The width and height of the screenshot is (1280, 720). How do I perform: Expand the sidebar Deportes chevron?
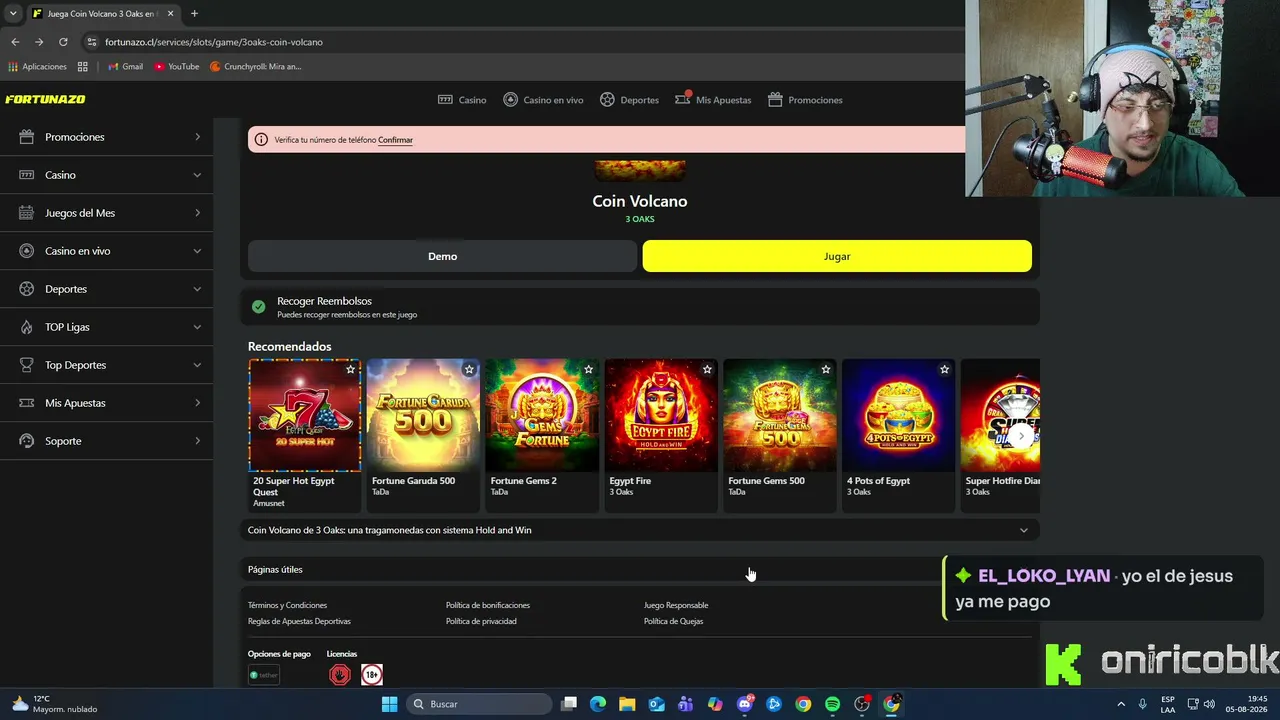[x=197, y=289]
